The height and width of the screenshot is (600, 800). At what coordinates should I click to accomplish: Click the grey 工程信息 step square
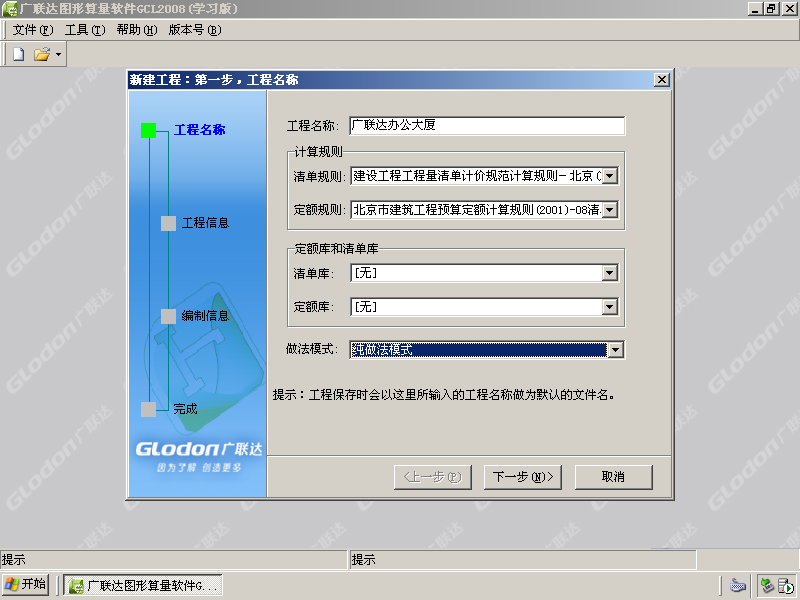(x=168, y=223)
